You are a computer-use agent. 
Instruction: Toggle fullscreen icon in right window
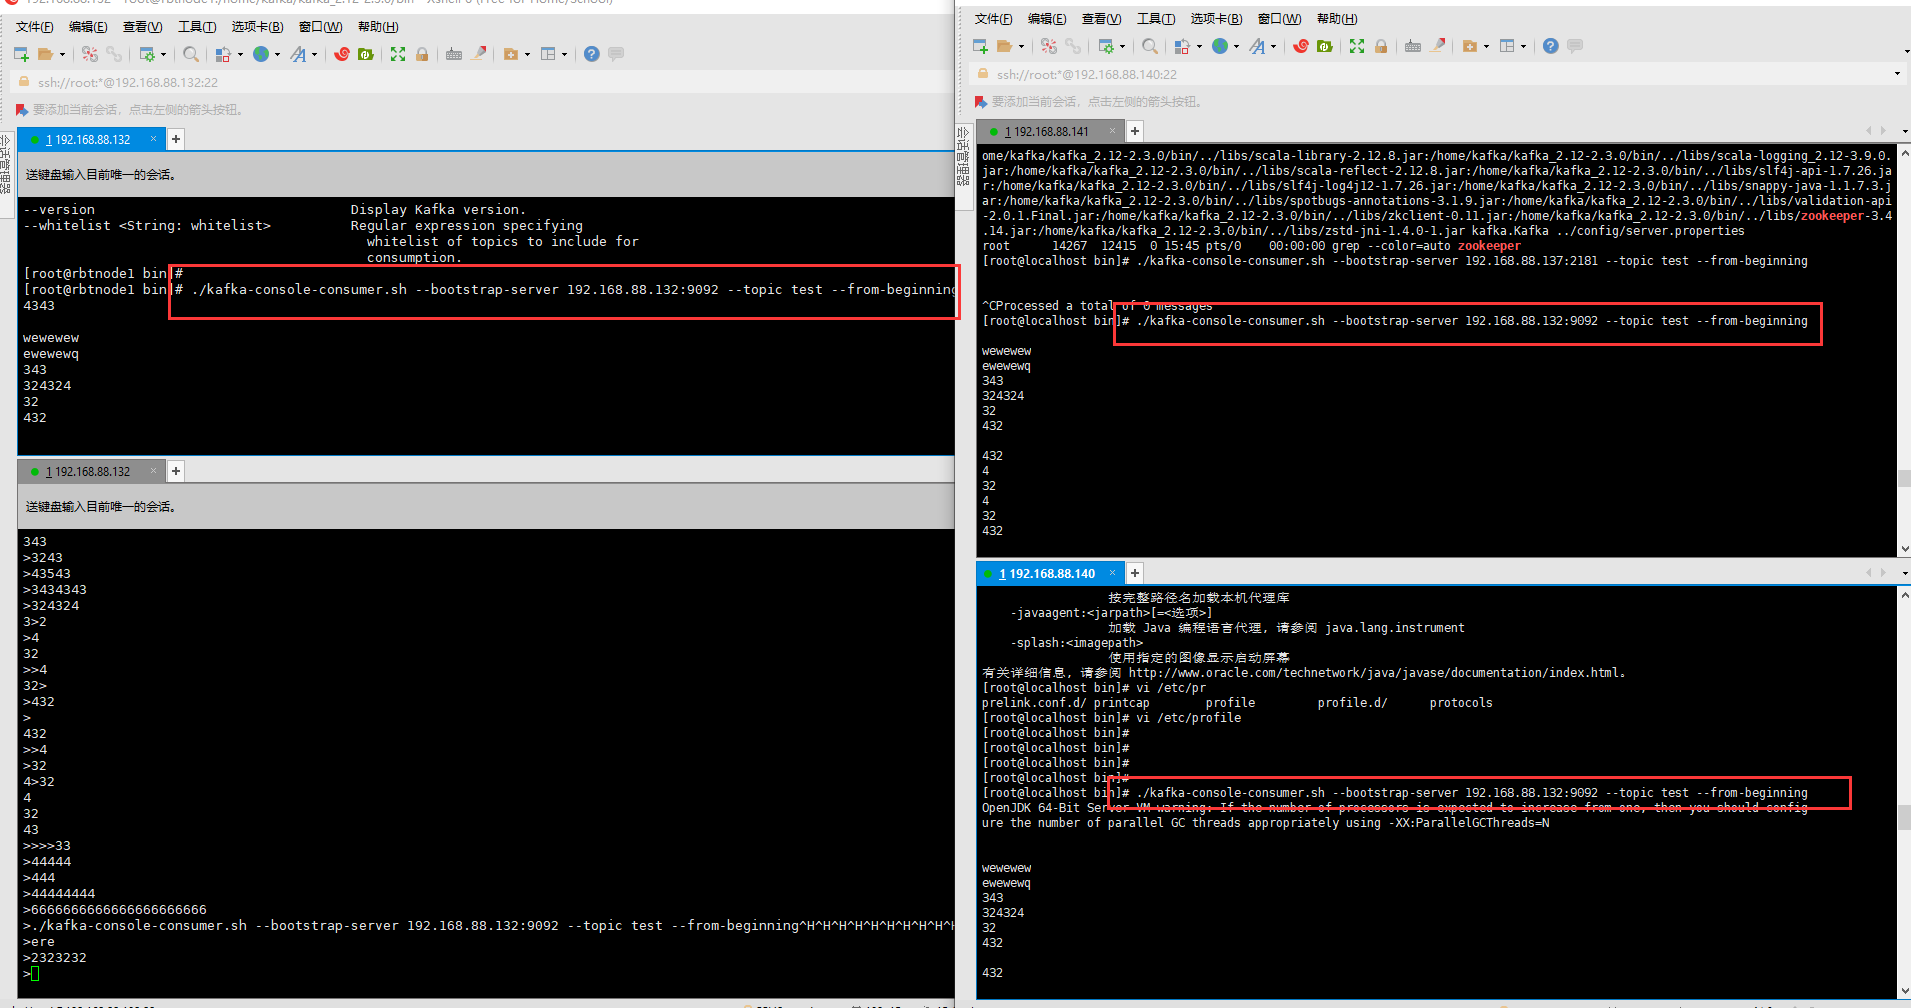pos(1357,46)
